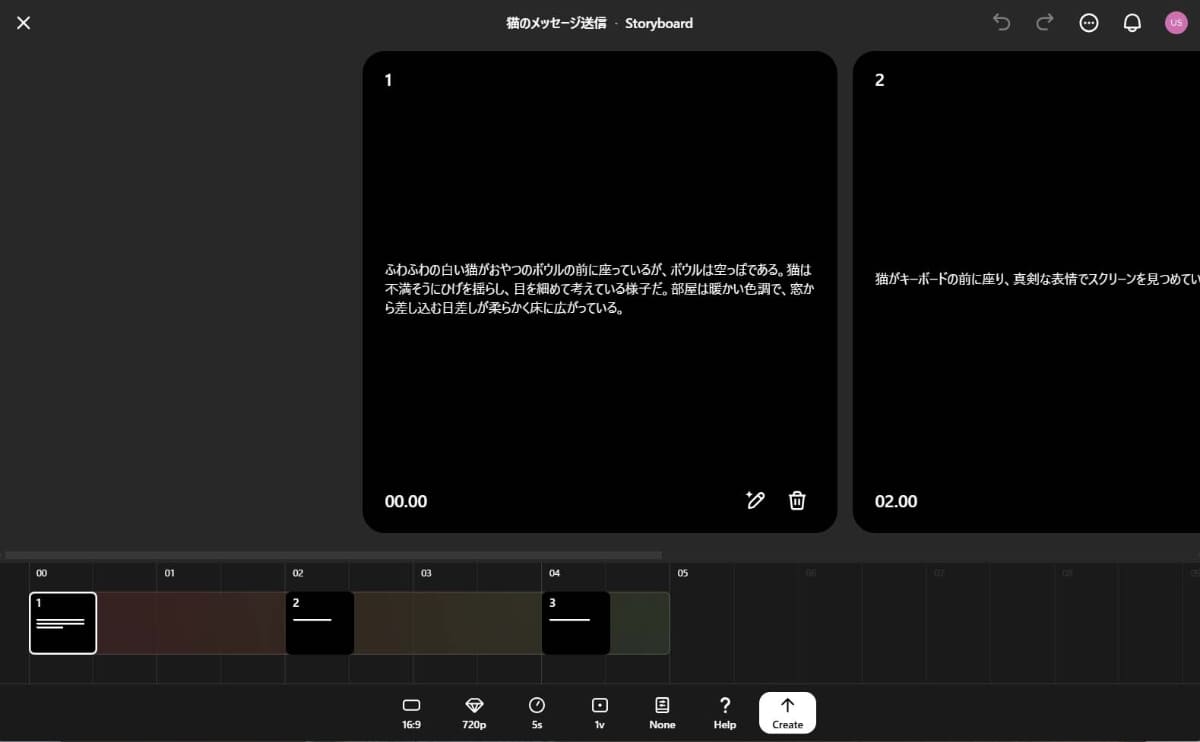Select the project title 猫のメッセージ送信

[x=555, y=23]
